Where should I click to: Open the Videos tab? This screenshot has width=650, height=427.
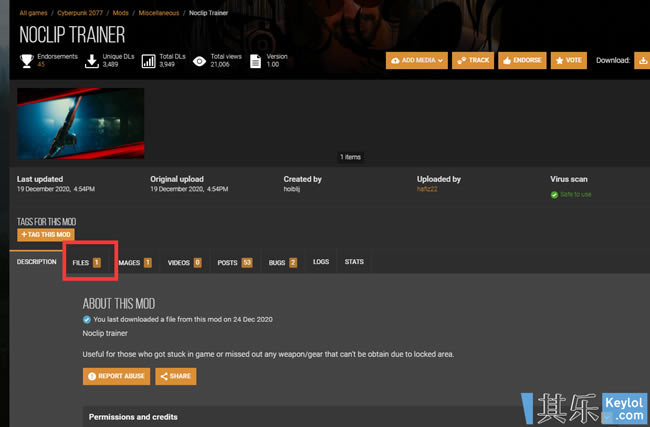click(184, 262)
